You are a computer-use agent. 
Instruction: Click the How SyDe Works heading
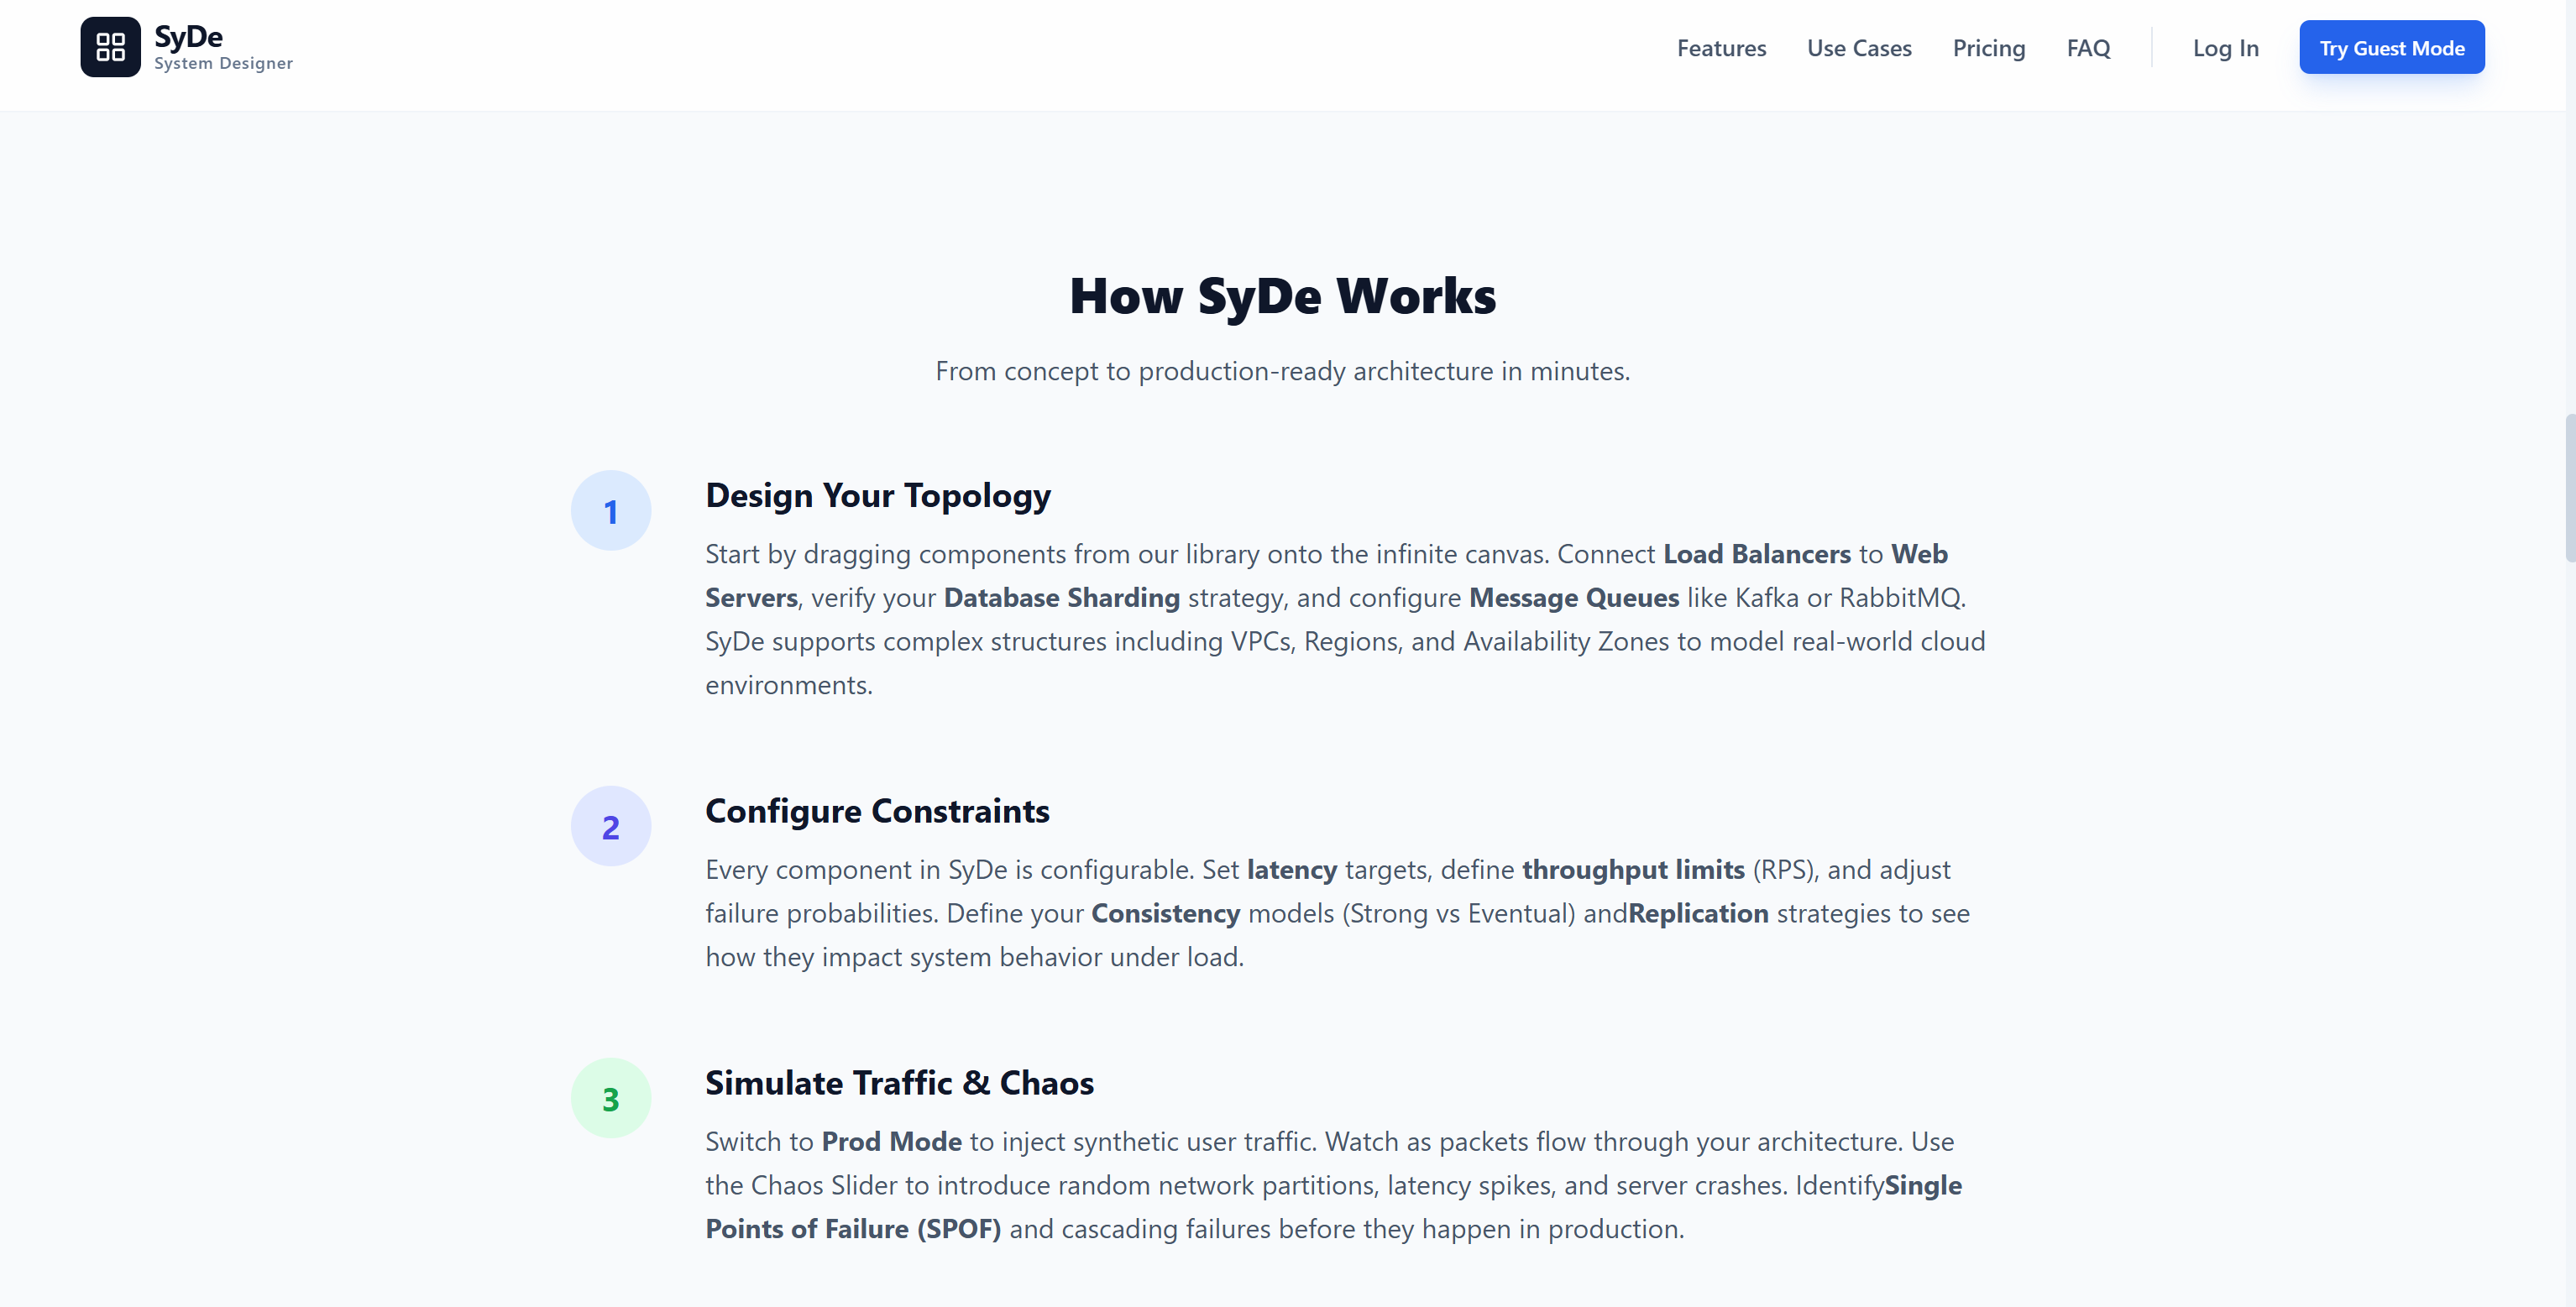[x=1283, y=295]
